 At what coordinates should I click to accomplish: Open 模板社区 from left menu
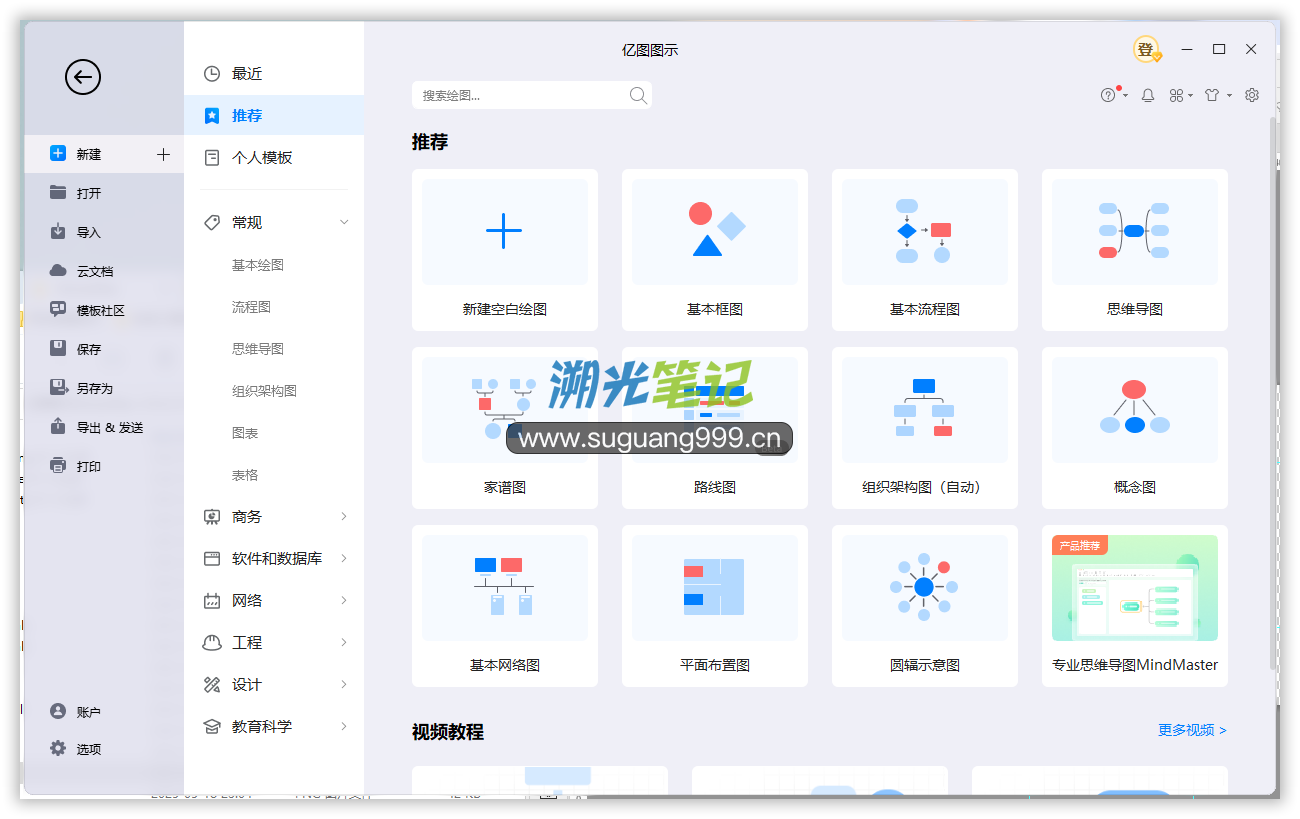coord(100,310)
